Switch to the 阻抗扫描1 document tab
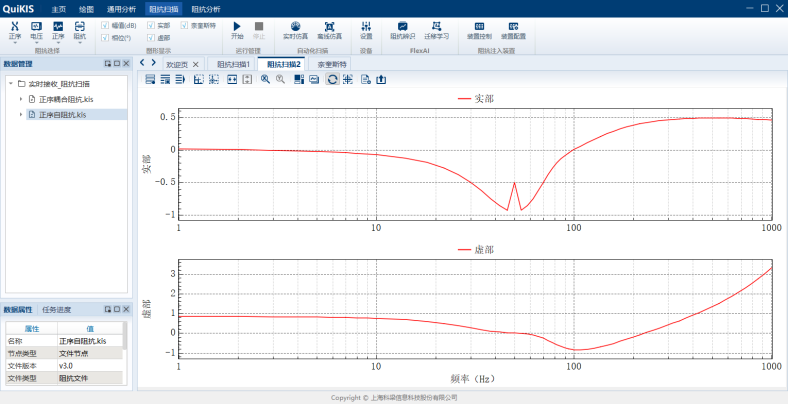Viewport: 788px width, 404px height. pos(234,64)
